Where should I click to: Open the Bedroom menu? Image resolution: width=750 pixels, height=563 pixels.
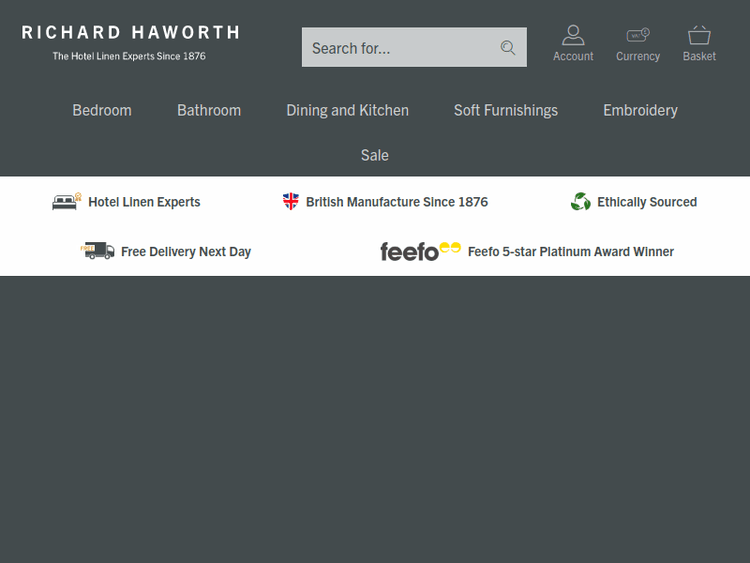(102, 110)
